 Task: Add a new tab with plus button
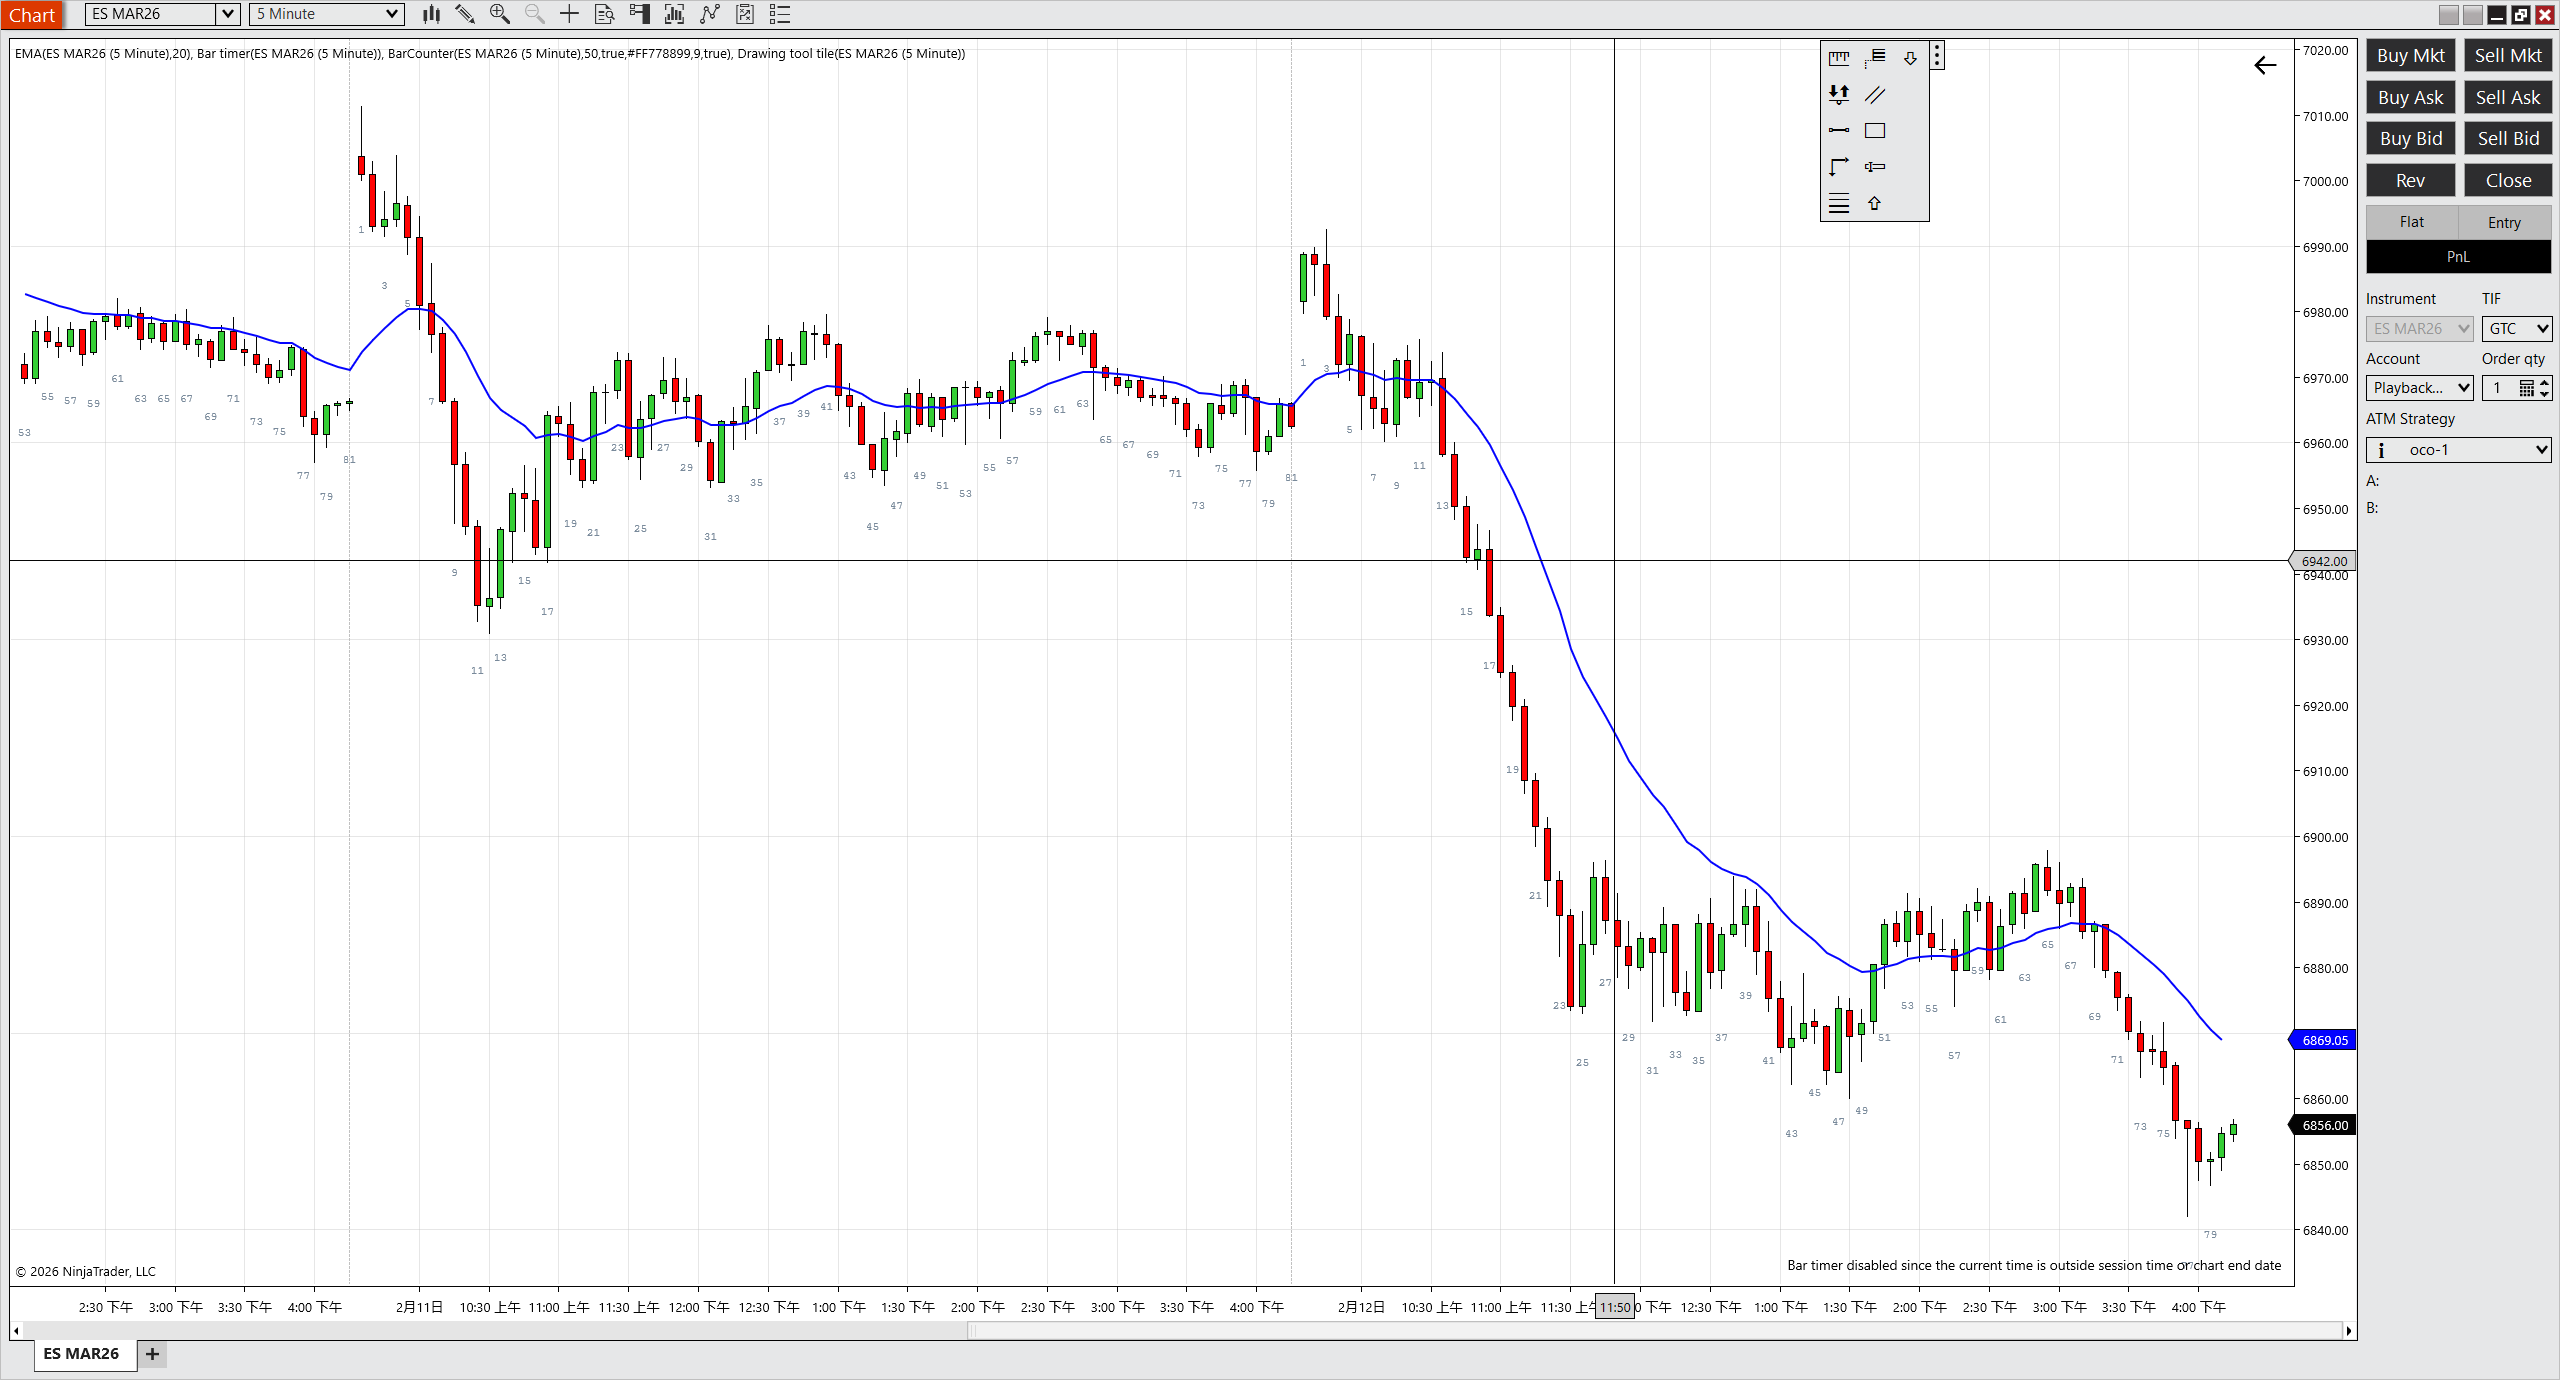click(x=152, y=1354)
